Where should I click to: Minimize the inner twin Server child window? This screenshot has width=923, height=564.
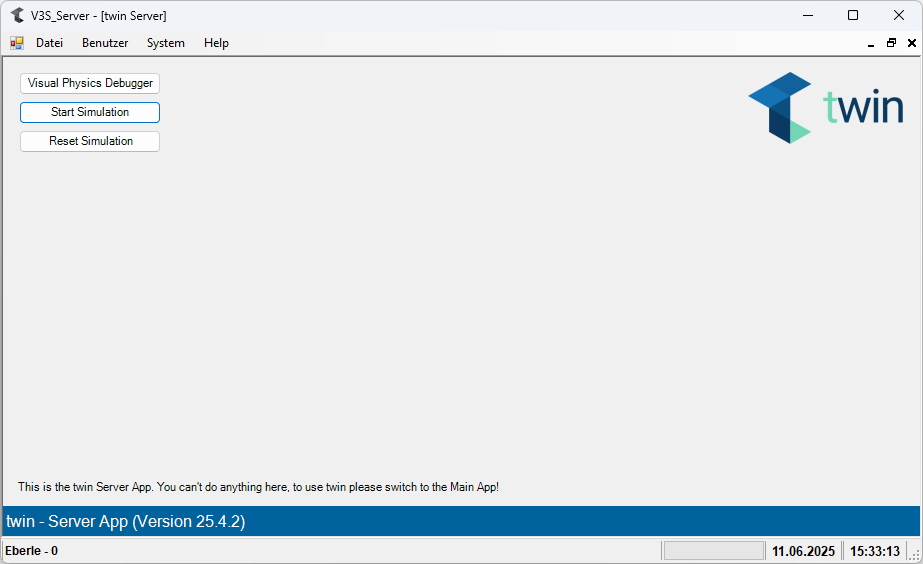(x=871, y=43)
